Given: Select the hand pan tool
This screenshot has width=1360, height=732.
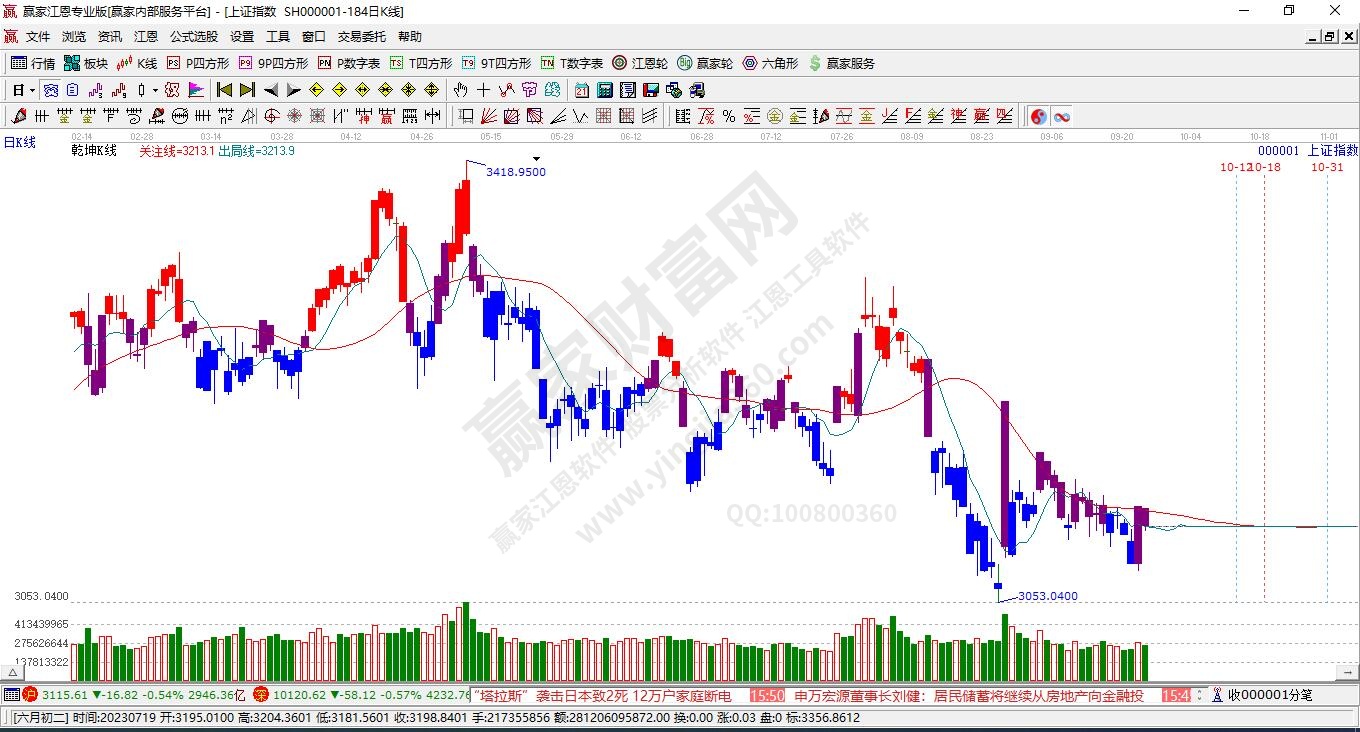Looking at the screenshot, I should [x=460, y=90].
